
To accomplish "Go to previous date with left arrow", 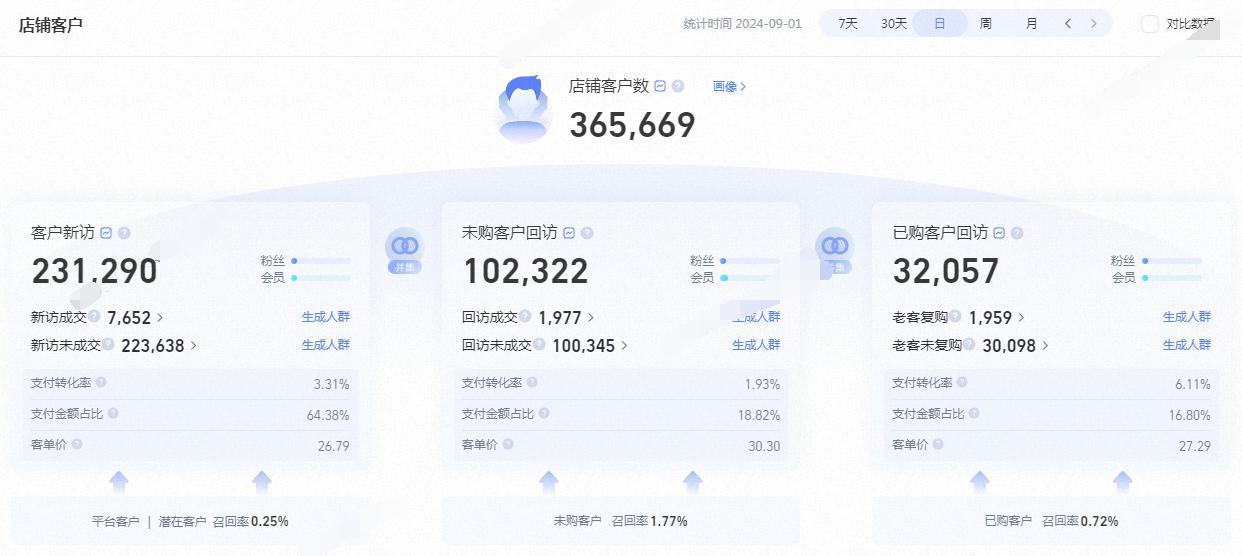I will pyautogui.click(x=1068, y=23).
